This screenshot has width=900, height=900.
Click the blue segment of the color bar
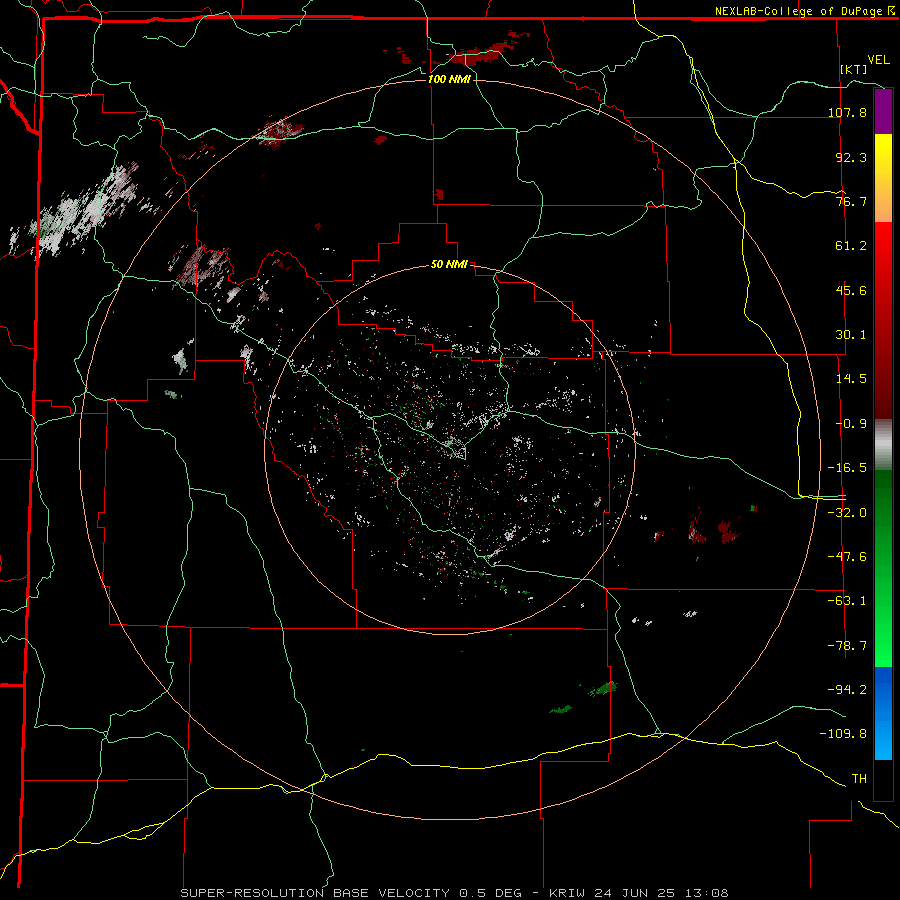tap(883, 713)
